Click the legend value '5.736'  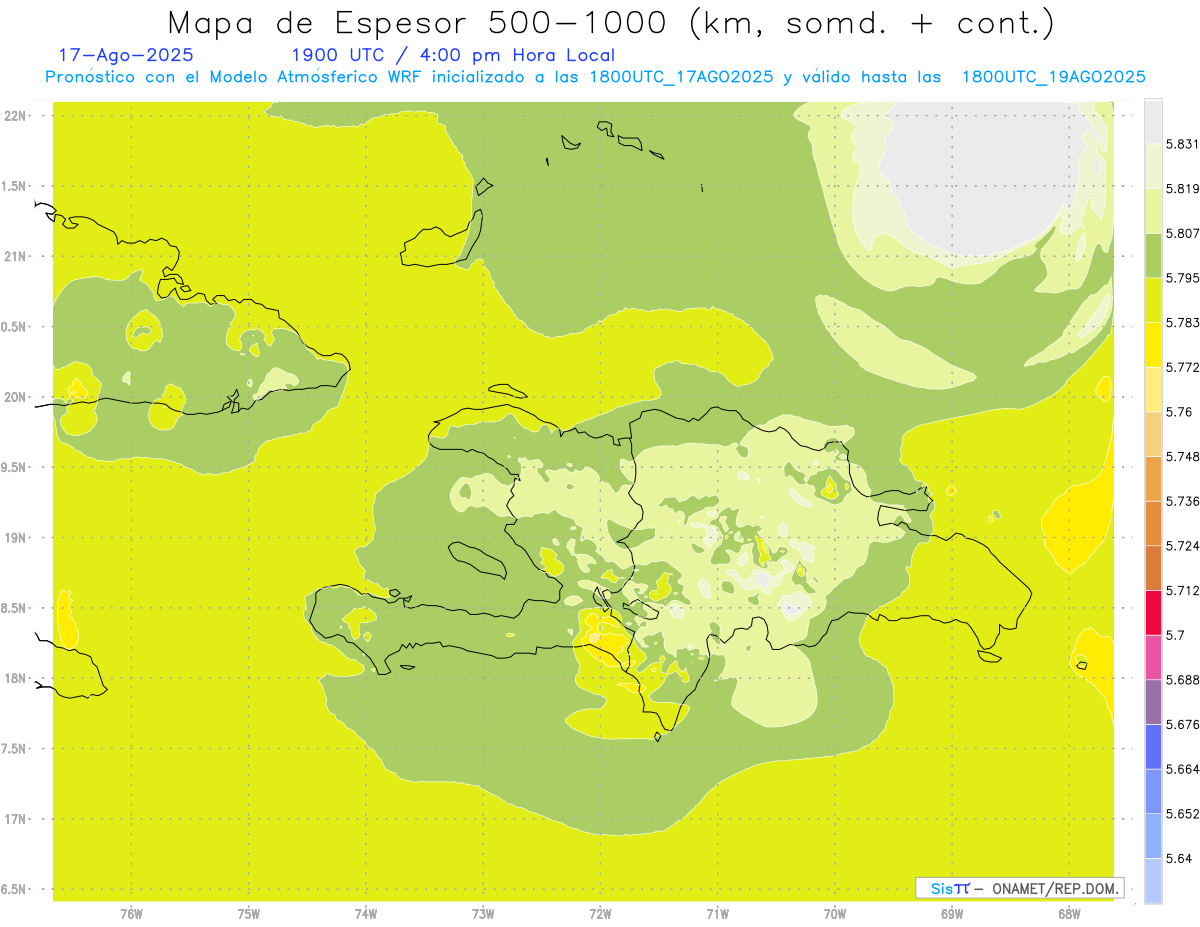pos(1183,501)
